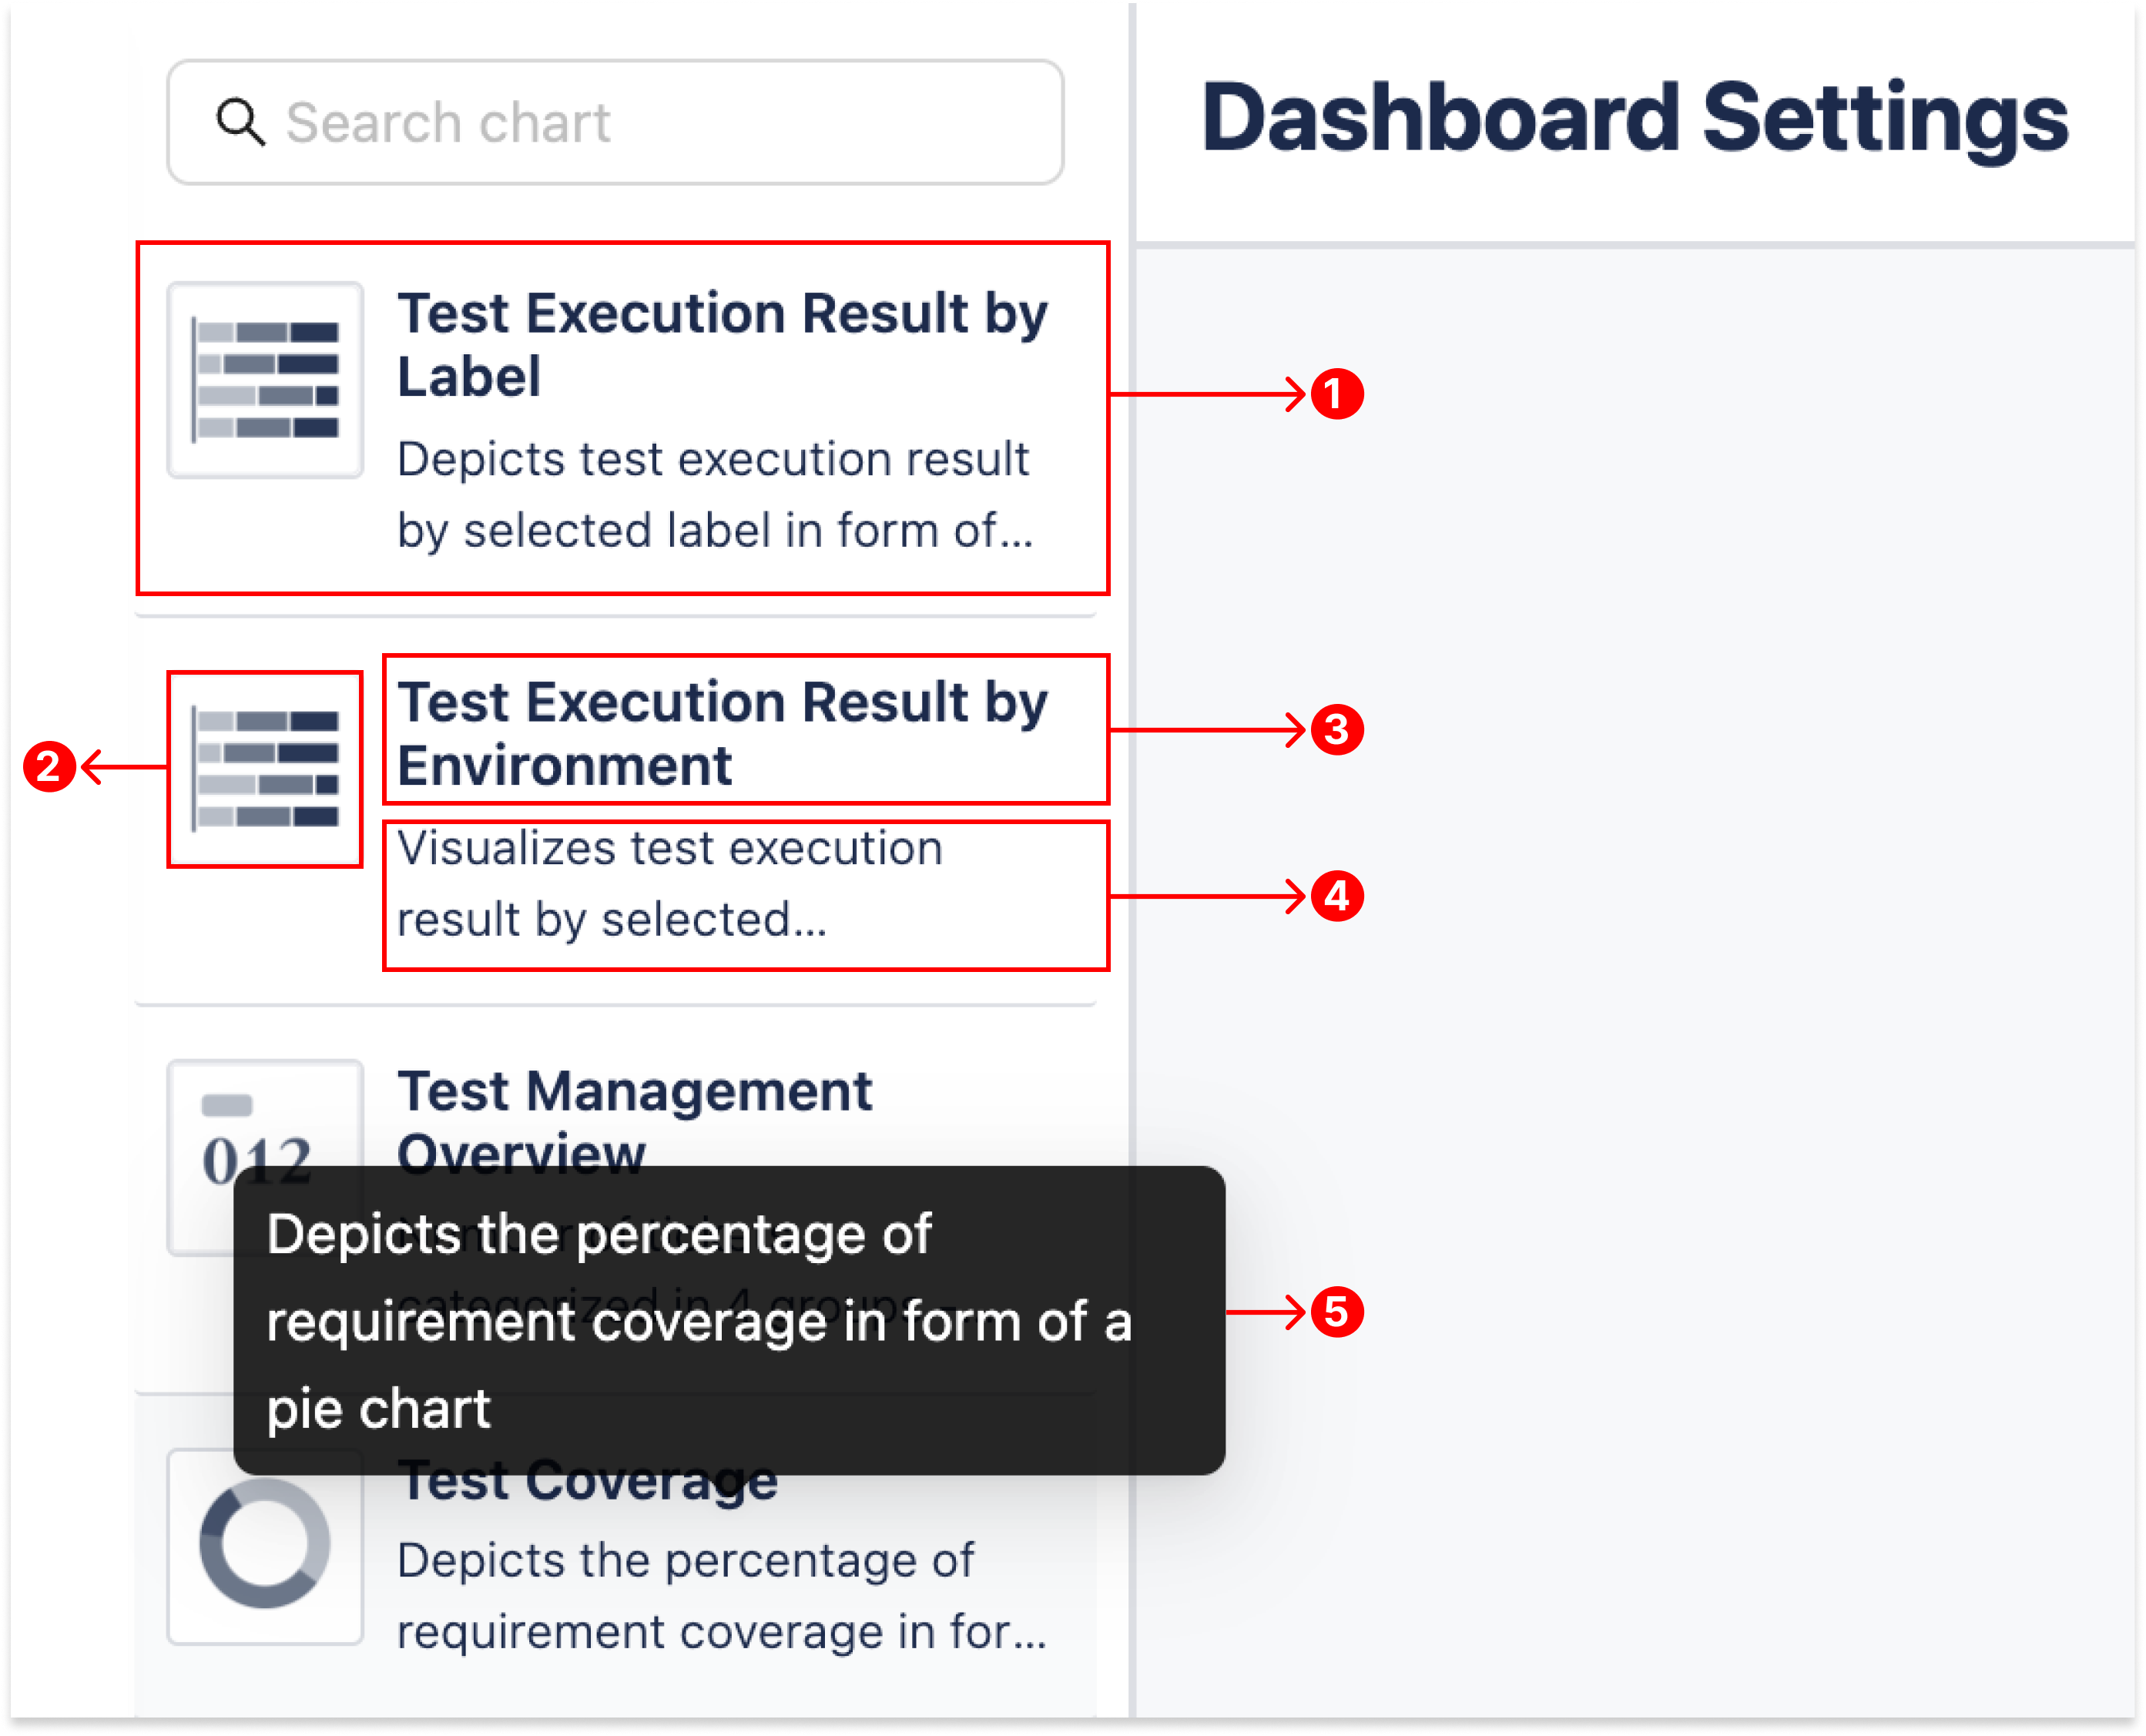Click the red annotation marker number 5
Screen dimensions: 2146x1736
1337,1312
